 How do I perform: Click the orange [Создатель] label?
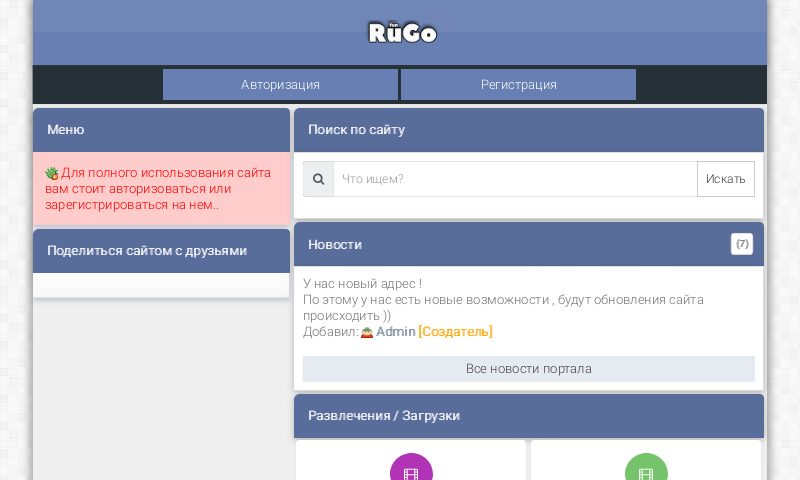[455, 332]
